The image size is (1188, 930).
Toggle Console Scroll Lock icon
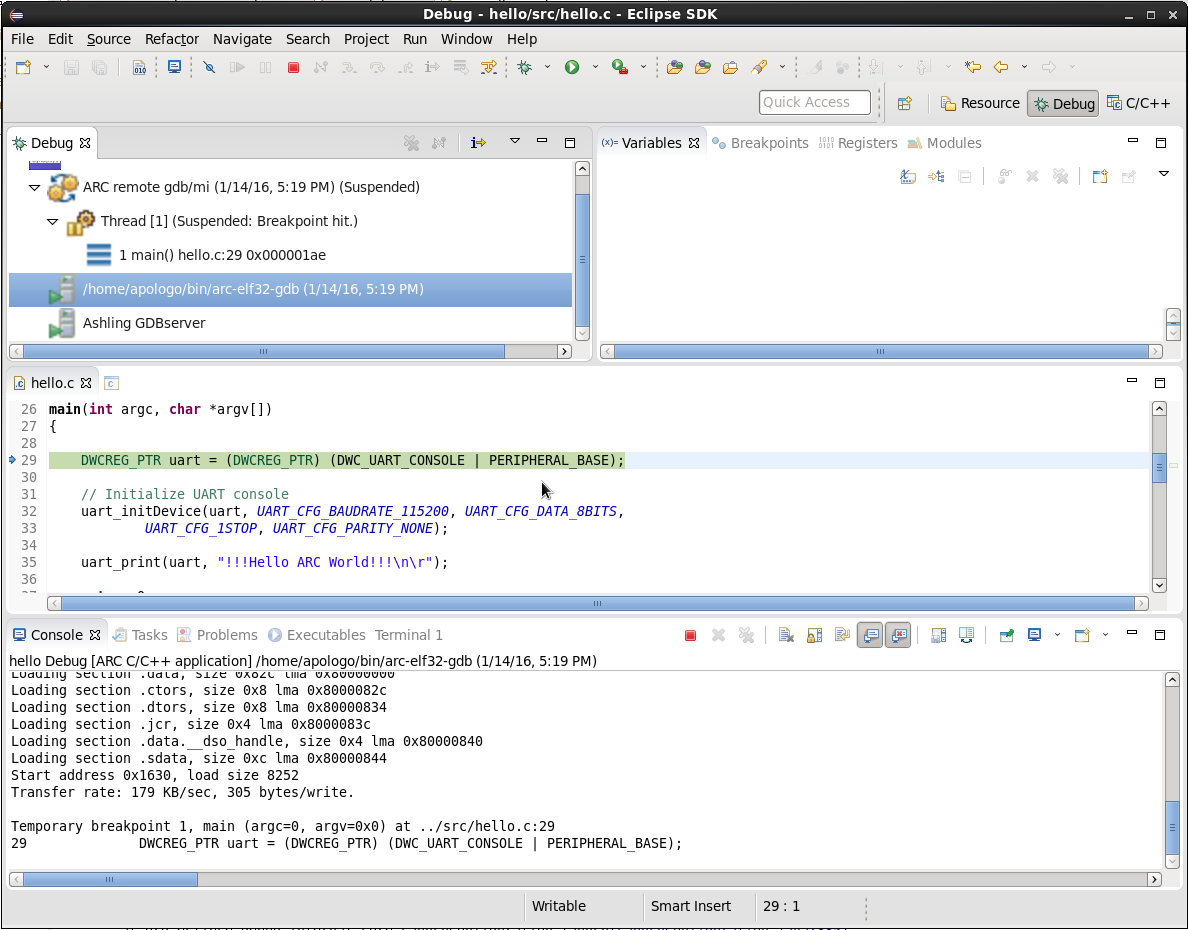point(814,635)
